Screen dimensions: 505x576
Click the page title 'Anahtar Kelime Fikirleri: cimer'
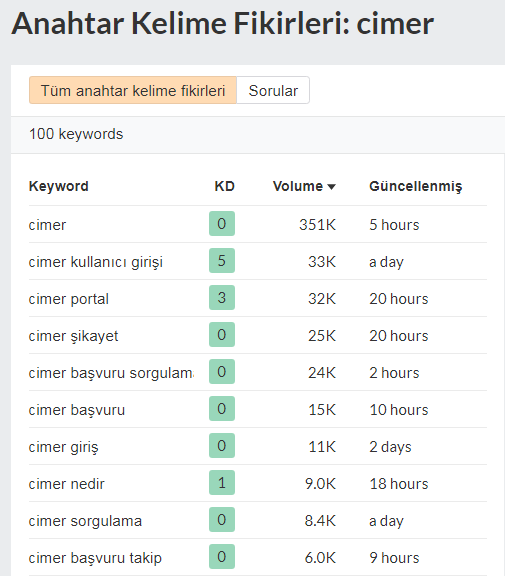[x=223, y=24]
